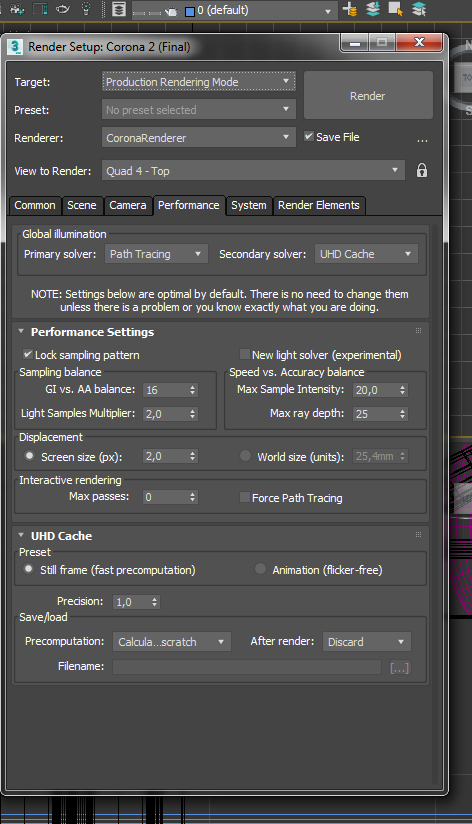
Task: Toggle the View to Render lock icon
Action: pyautogui.click(x=422, y=170)
